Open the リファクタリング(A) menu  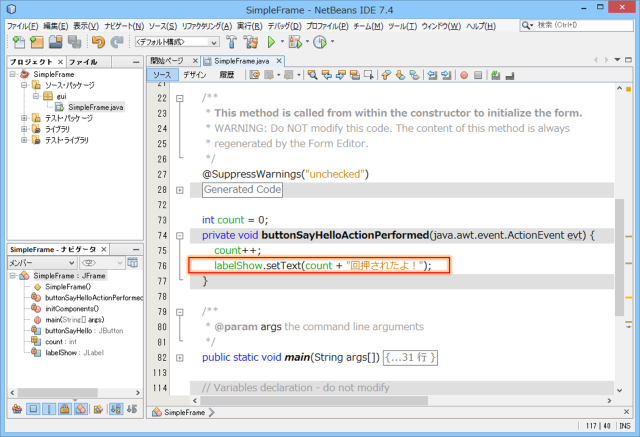pos(207,26)
